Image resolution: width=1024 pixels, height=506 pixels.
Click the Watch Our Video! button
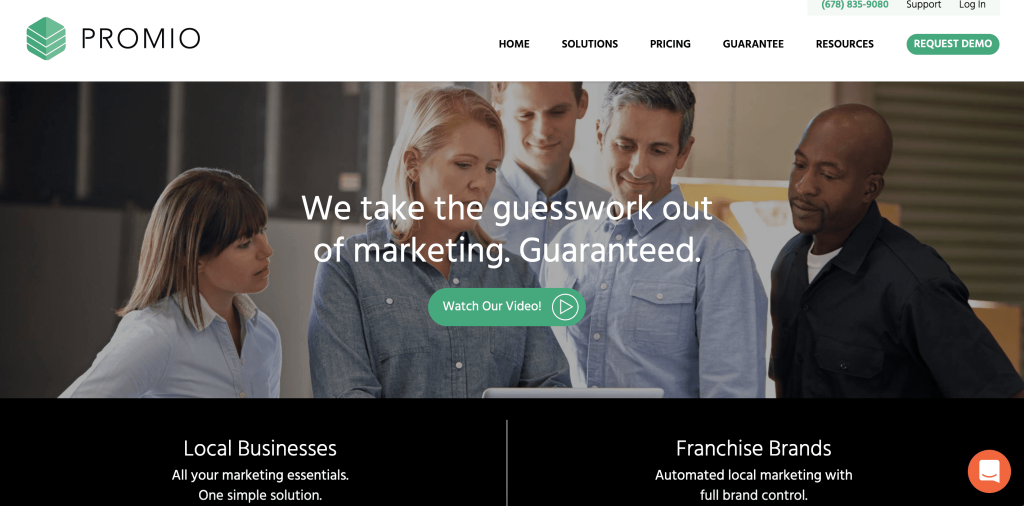click(x=507, y=306)
